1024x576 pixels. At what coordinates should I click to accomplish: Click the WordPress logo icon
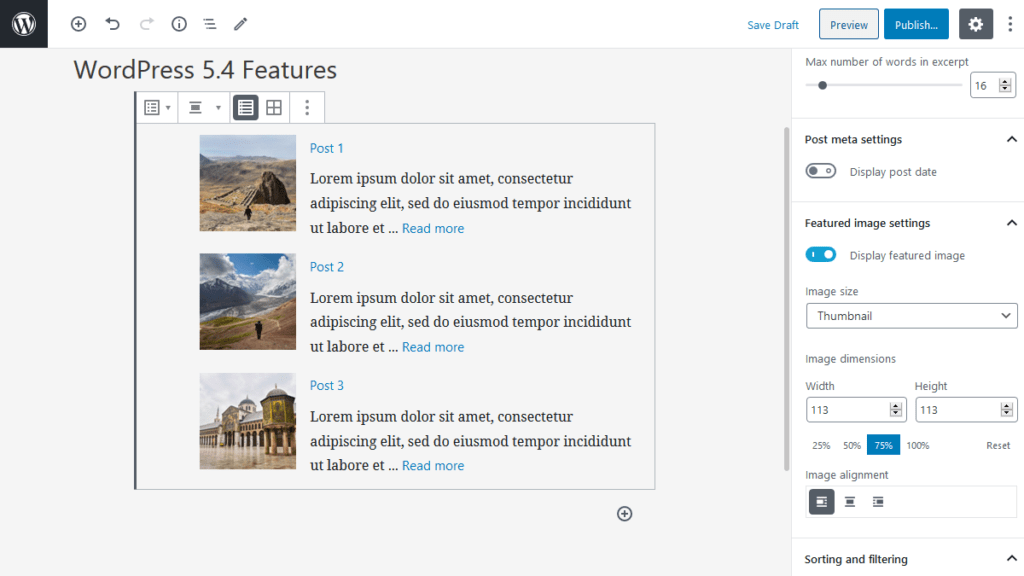[x=24, y=24]
